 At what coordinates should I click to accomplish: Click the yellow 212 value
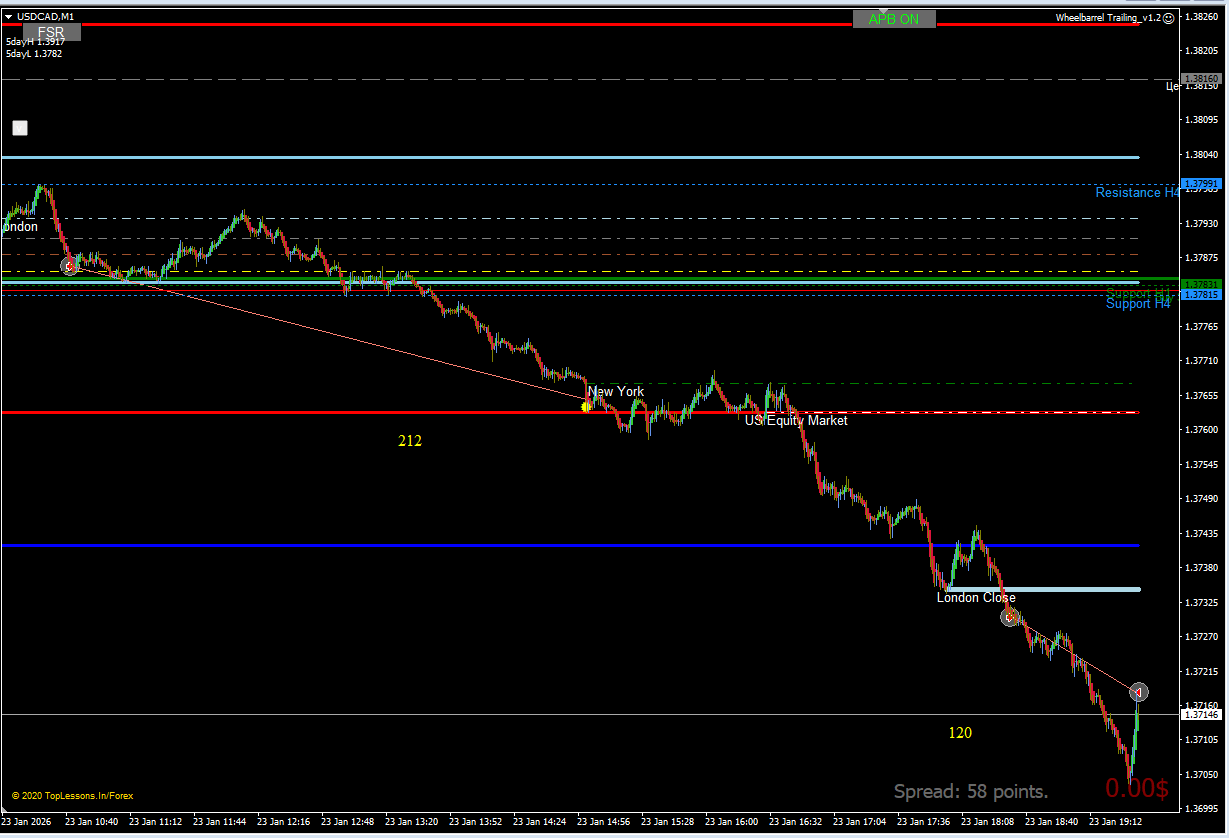coord(410,440)
